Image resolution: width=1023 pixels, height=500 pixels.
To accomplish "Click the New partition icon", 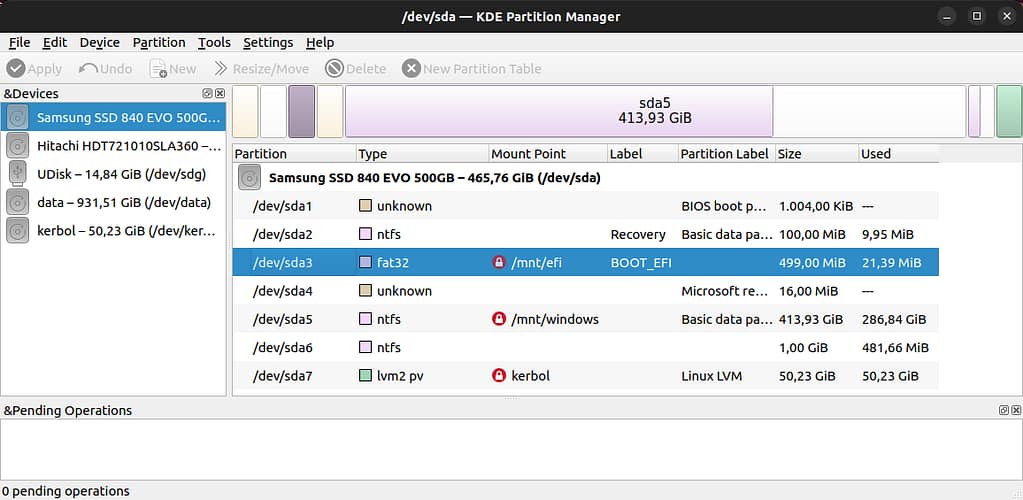I will [x=158, y=69].
